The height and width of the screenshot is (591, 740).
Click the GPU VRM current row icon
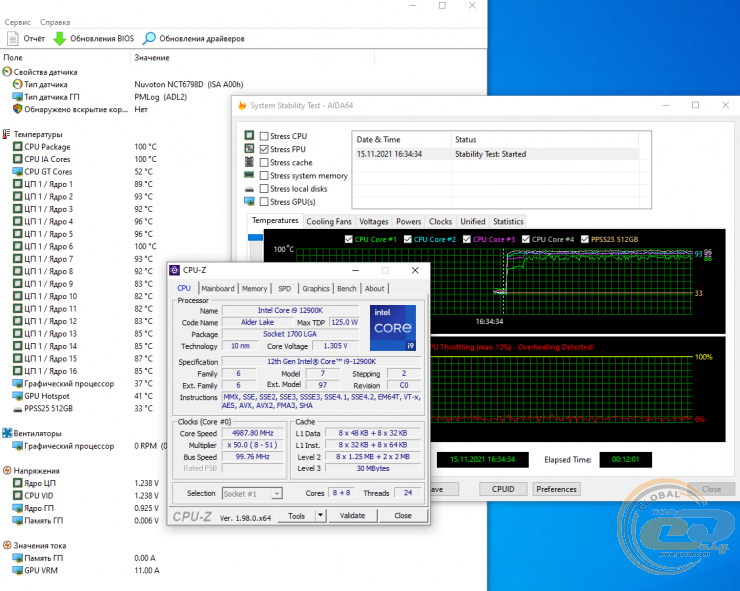coord(17,570)
